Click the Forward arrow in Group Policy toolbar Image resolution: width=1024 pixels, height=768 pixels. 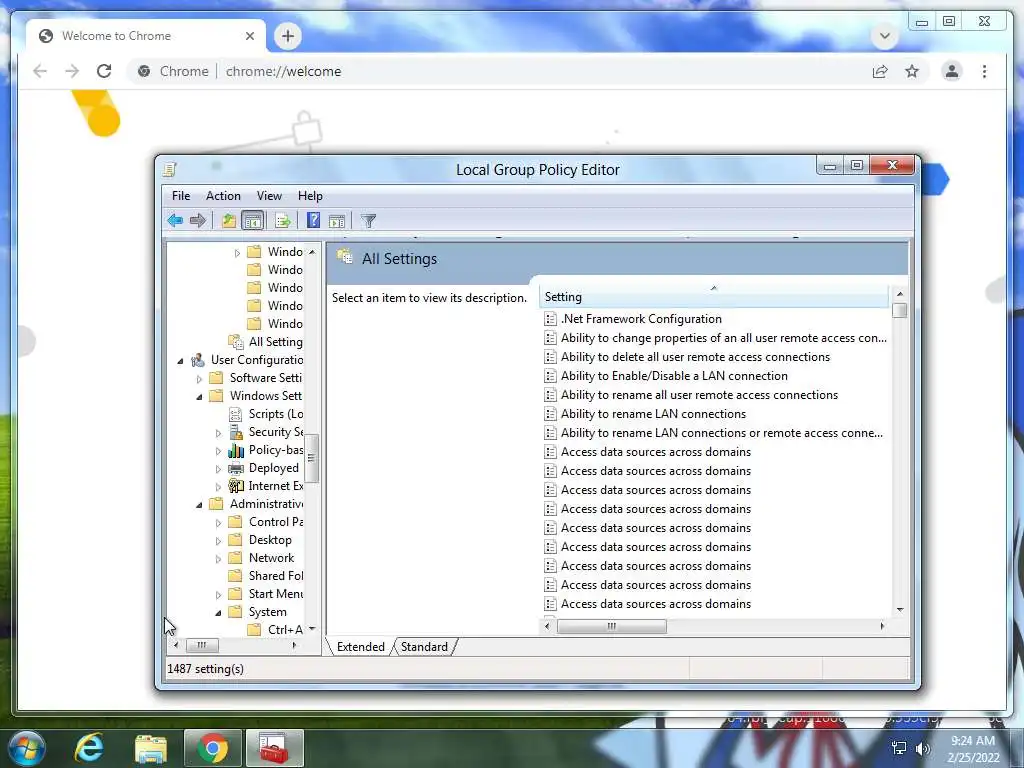point(198,221)
